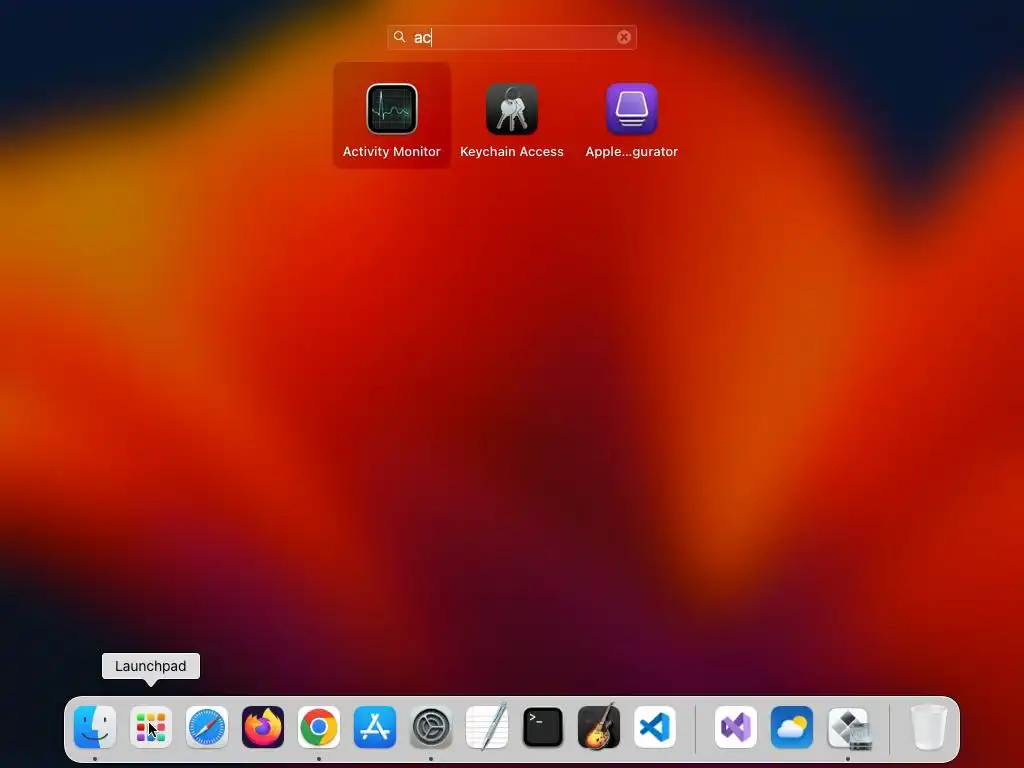This screenshot has height=768, width=1024.
Task: Click into the Launchpad search field
Action: [x=512, y=37]
